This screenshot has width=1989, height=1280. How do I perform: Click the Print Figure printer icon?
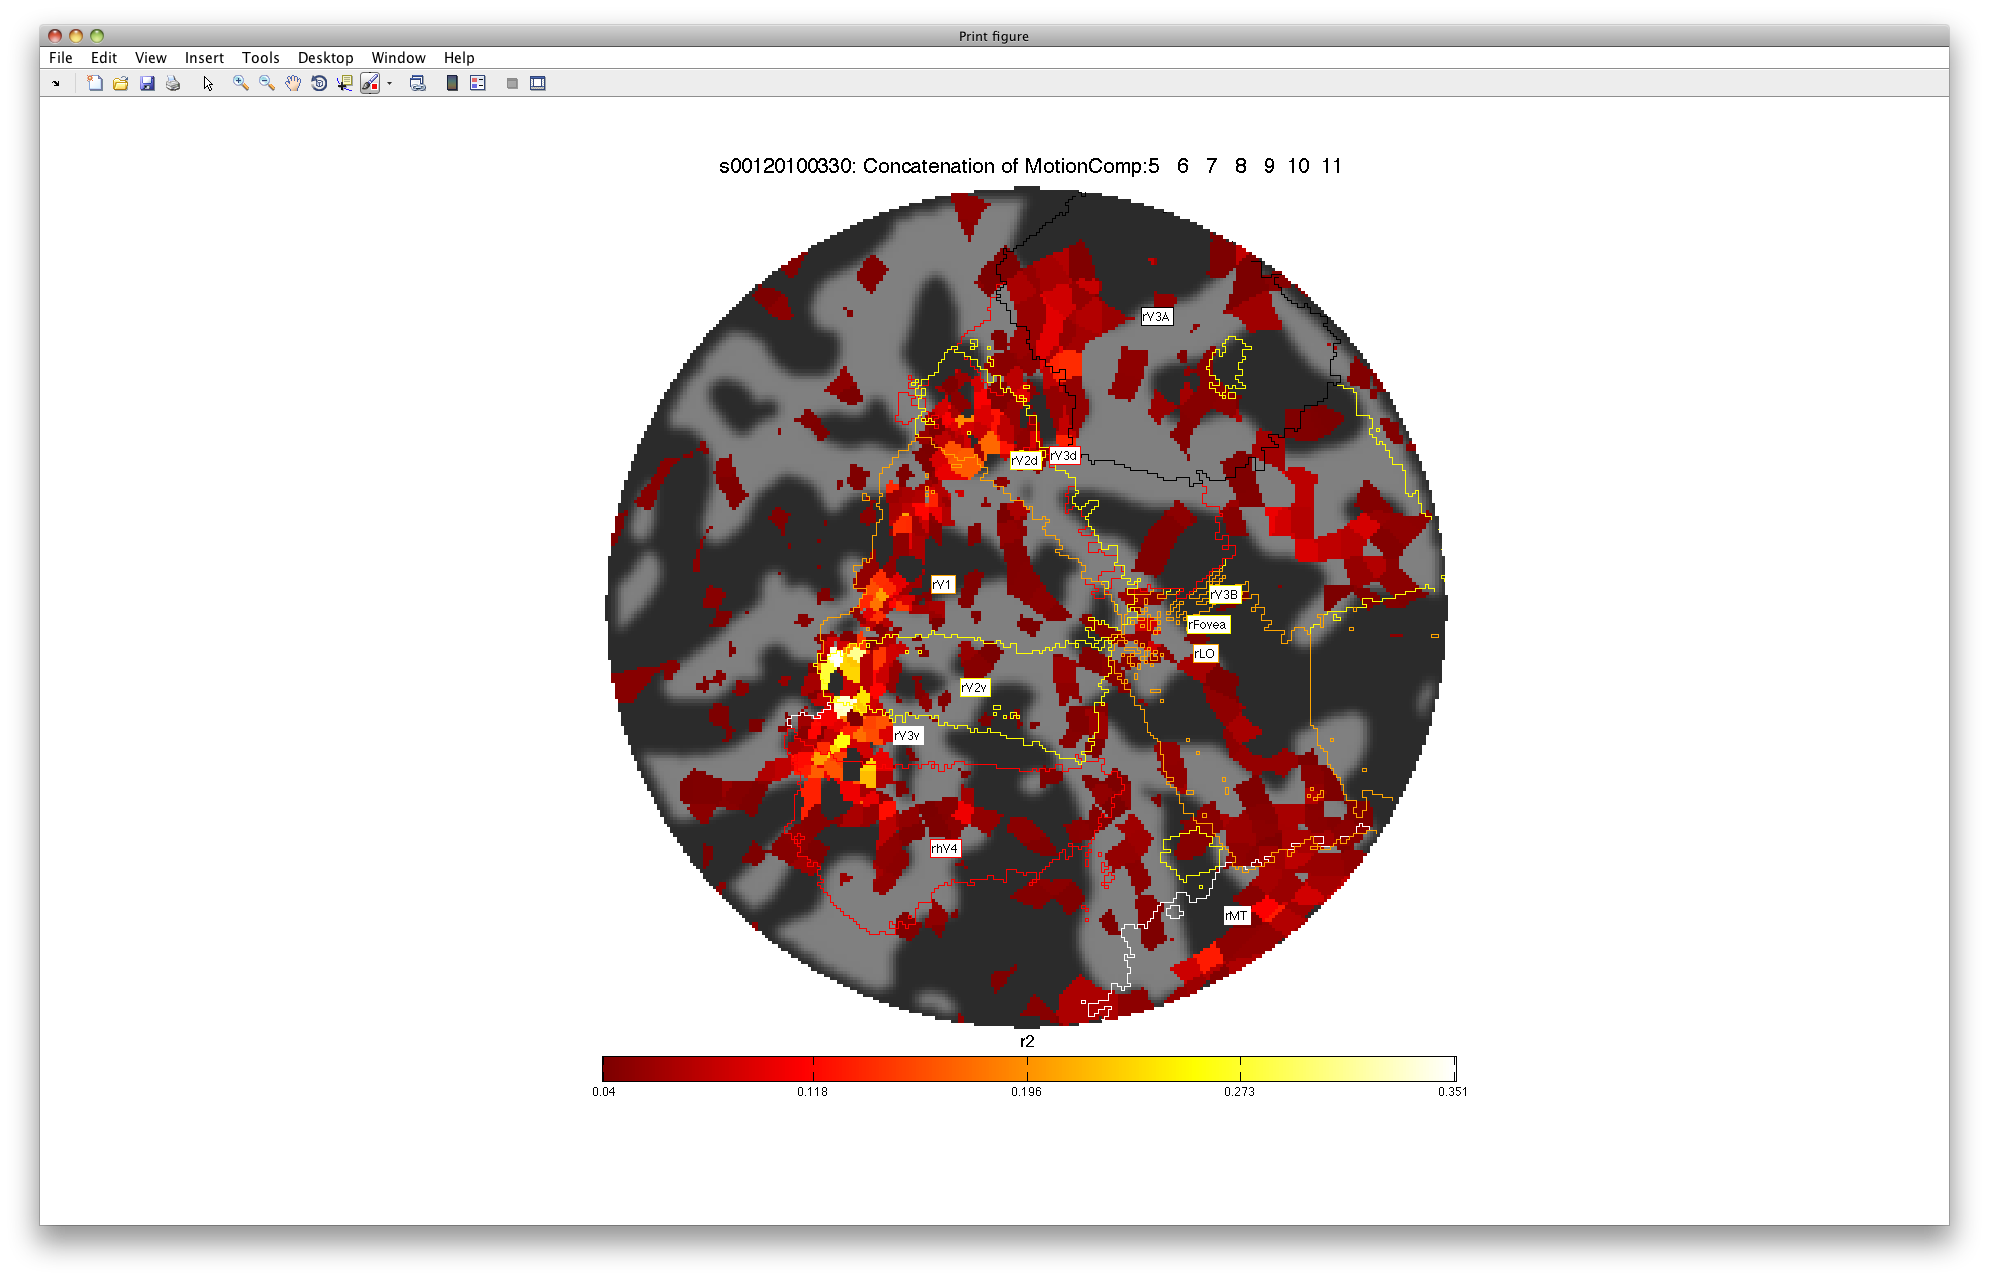(x=173, y=83)
